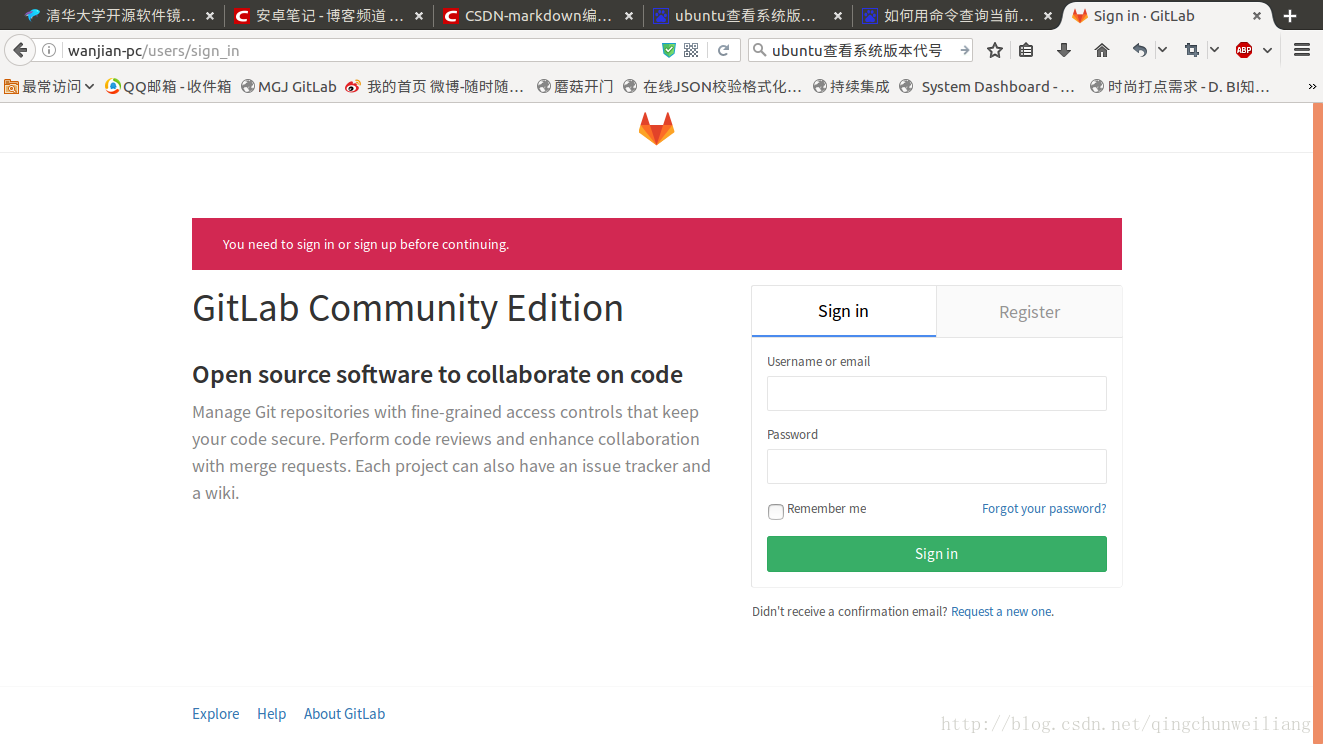1323x744 pixels.
Task: Open dropdown next to undo arrow icon
Action: coord(1162,50)
